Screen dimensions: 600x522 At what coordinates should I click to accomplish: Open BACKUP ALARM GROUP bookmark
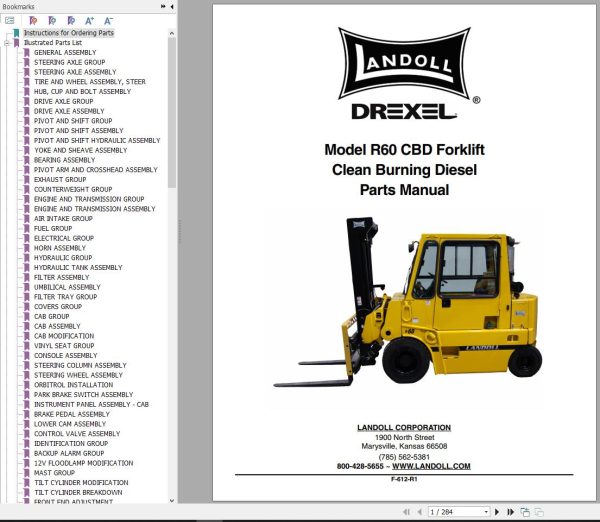(x=69, y=453)
